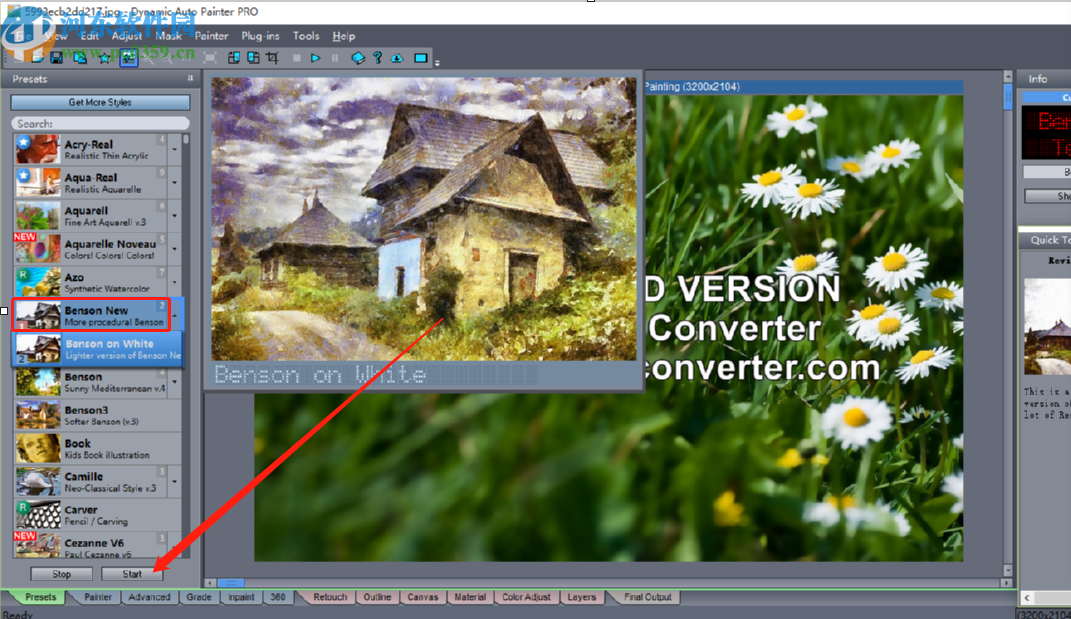Screen dimensions: 1071x619
Task: Collapse the Benson New preset variations arrow
Action: (175, 316)
